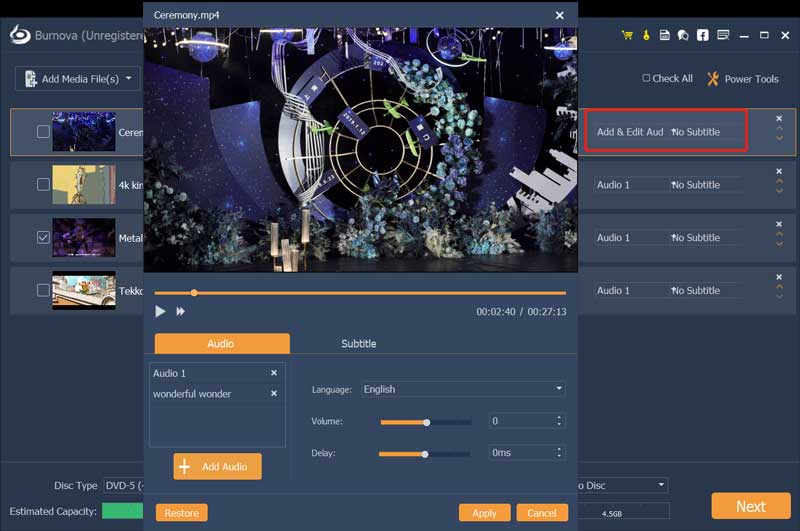Open the Facebook share icon
This screenshot has width=800, height=531.
click(x=703, y=35)
